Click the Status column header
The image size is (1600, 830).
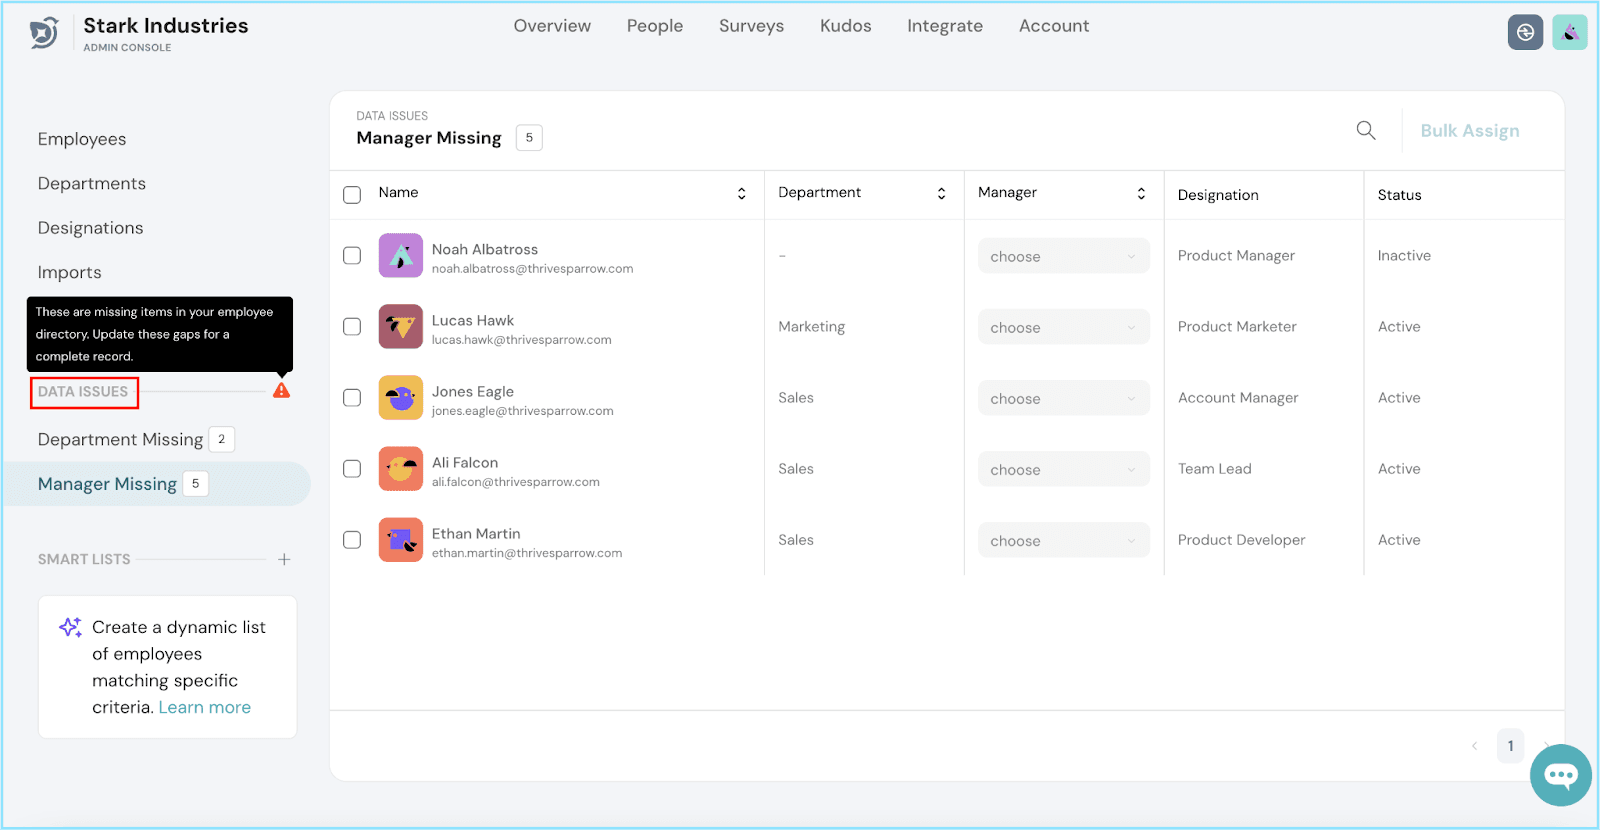[x=1399, y=195]
